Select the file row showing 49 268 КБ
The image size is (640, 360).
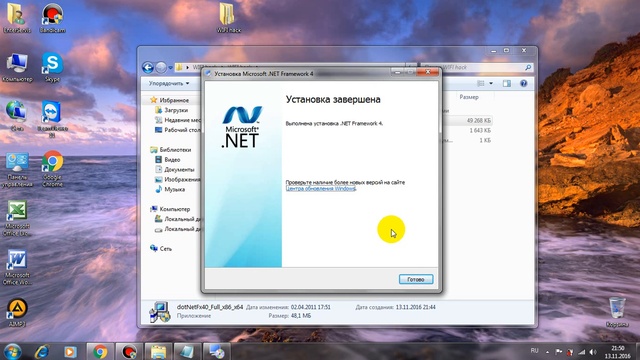click(x=468, y=120)
